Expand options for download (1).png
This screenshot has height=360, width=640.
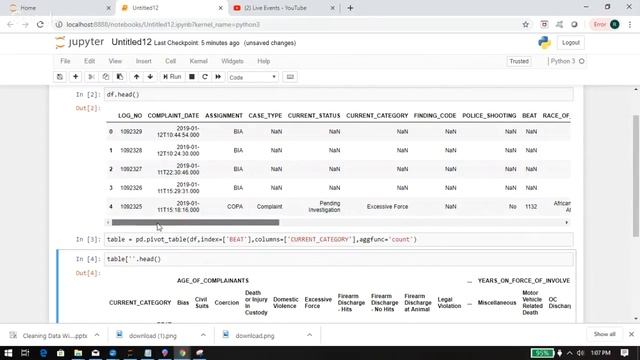[203, 335]
